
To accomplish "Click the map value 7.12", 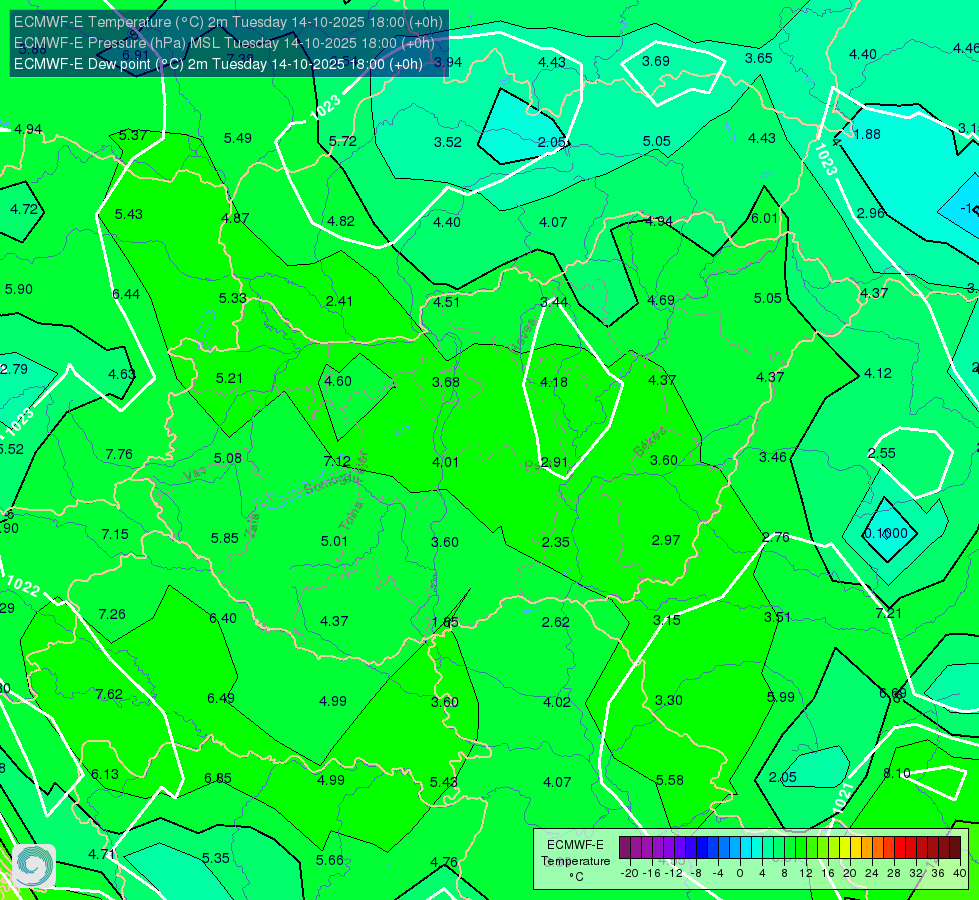I will tap(337, 461).
